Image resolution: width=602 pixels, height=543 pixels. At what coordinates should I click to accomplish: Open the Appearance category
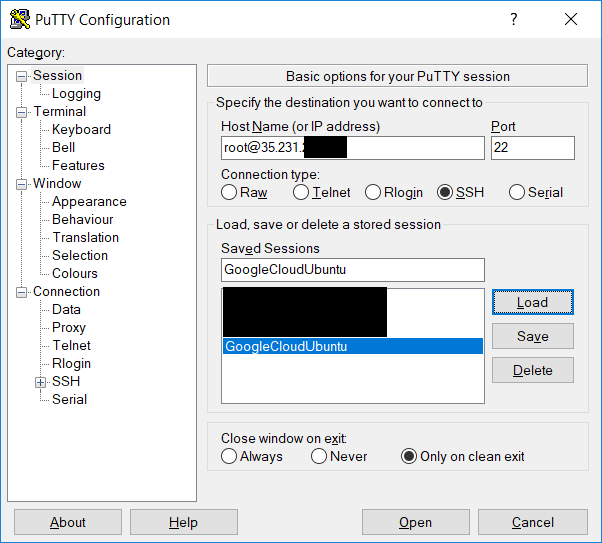tap(89, 202)
